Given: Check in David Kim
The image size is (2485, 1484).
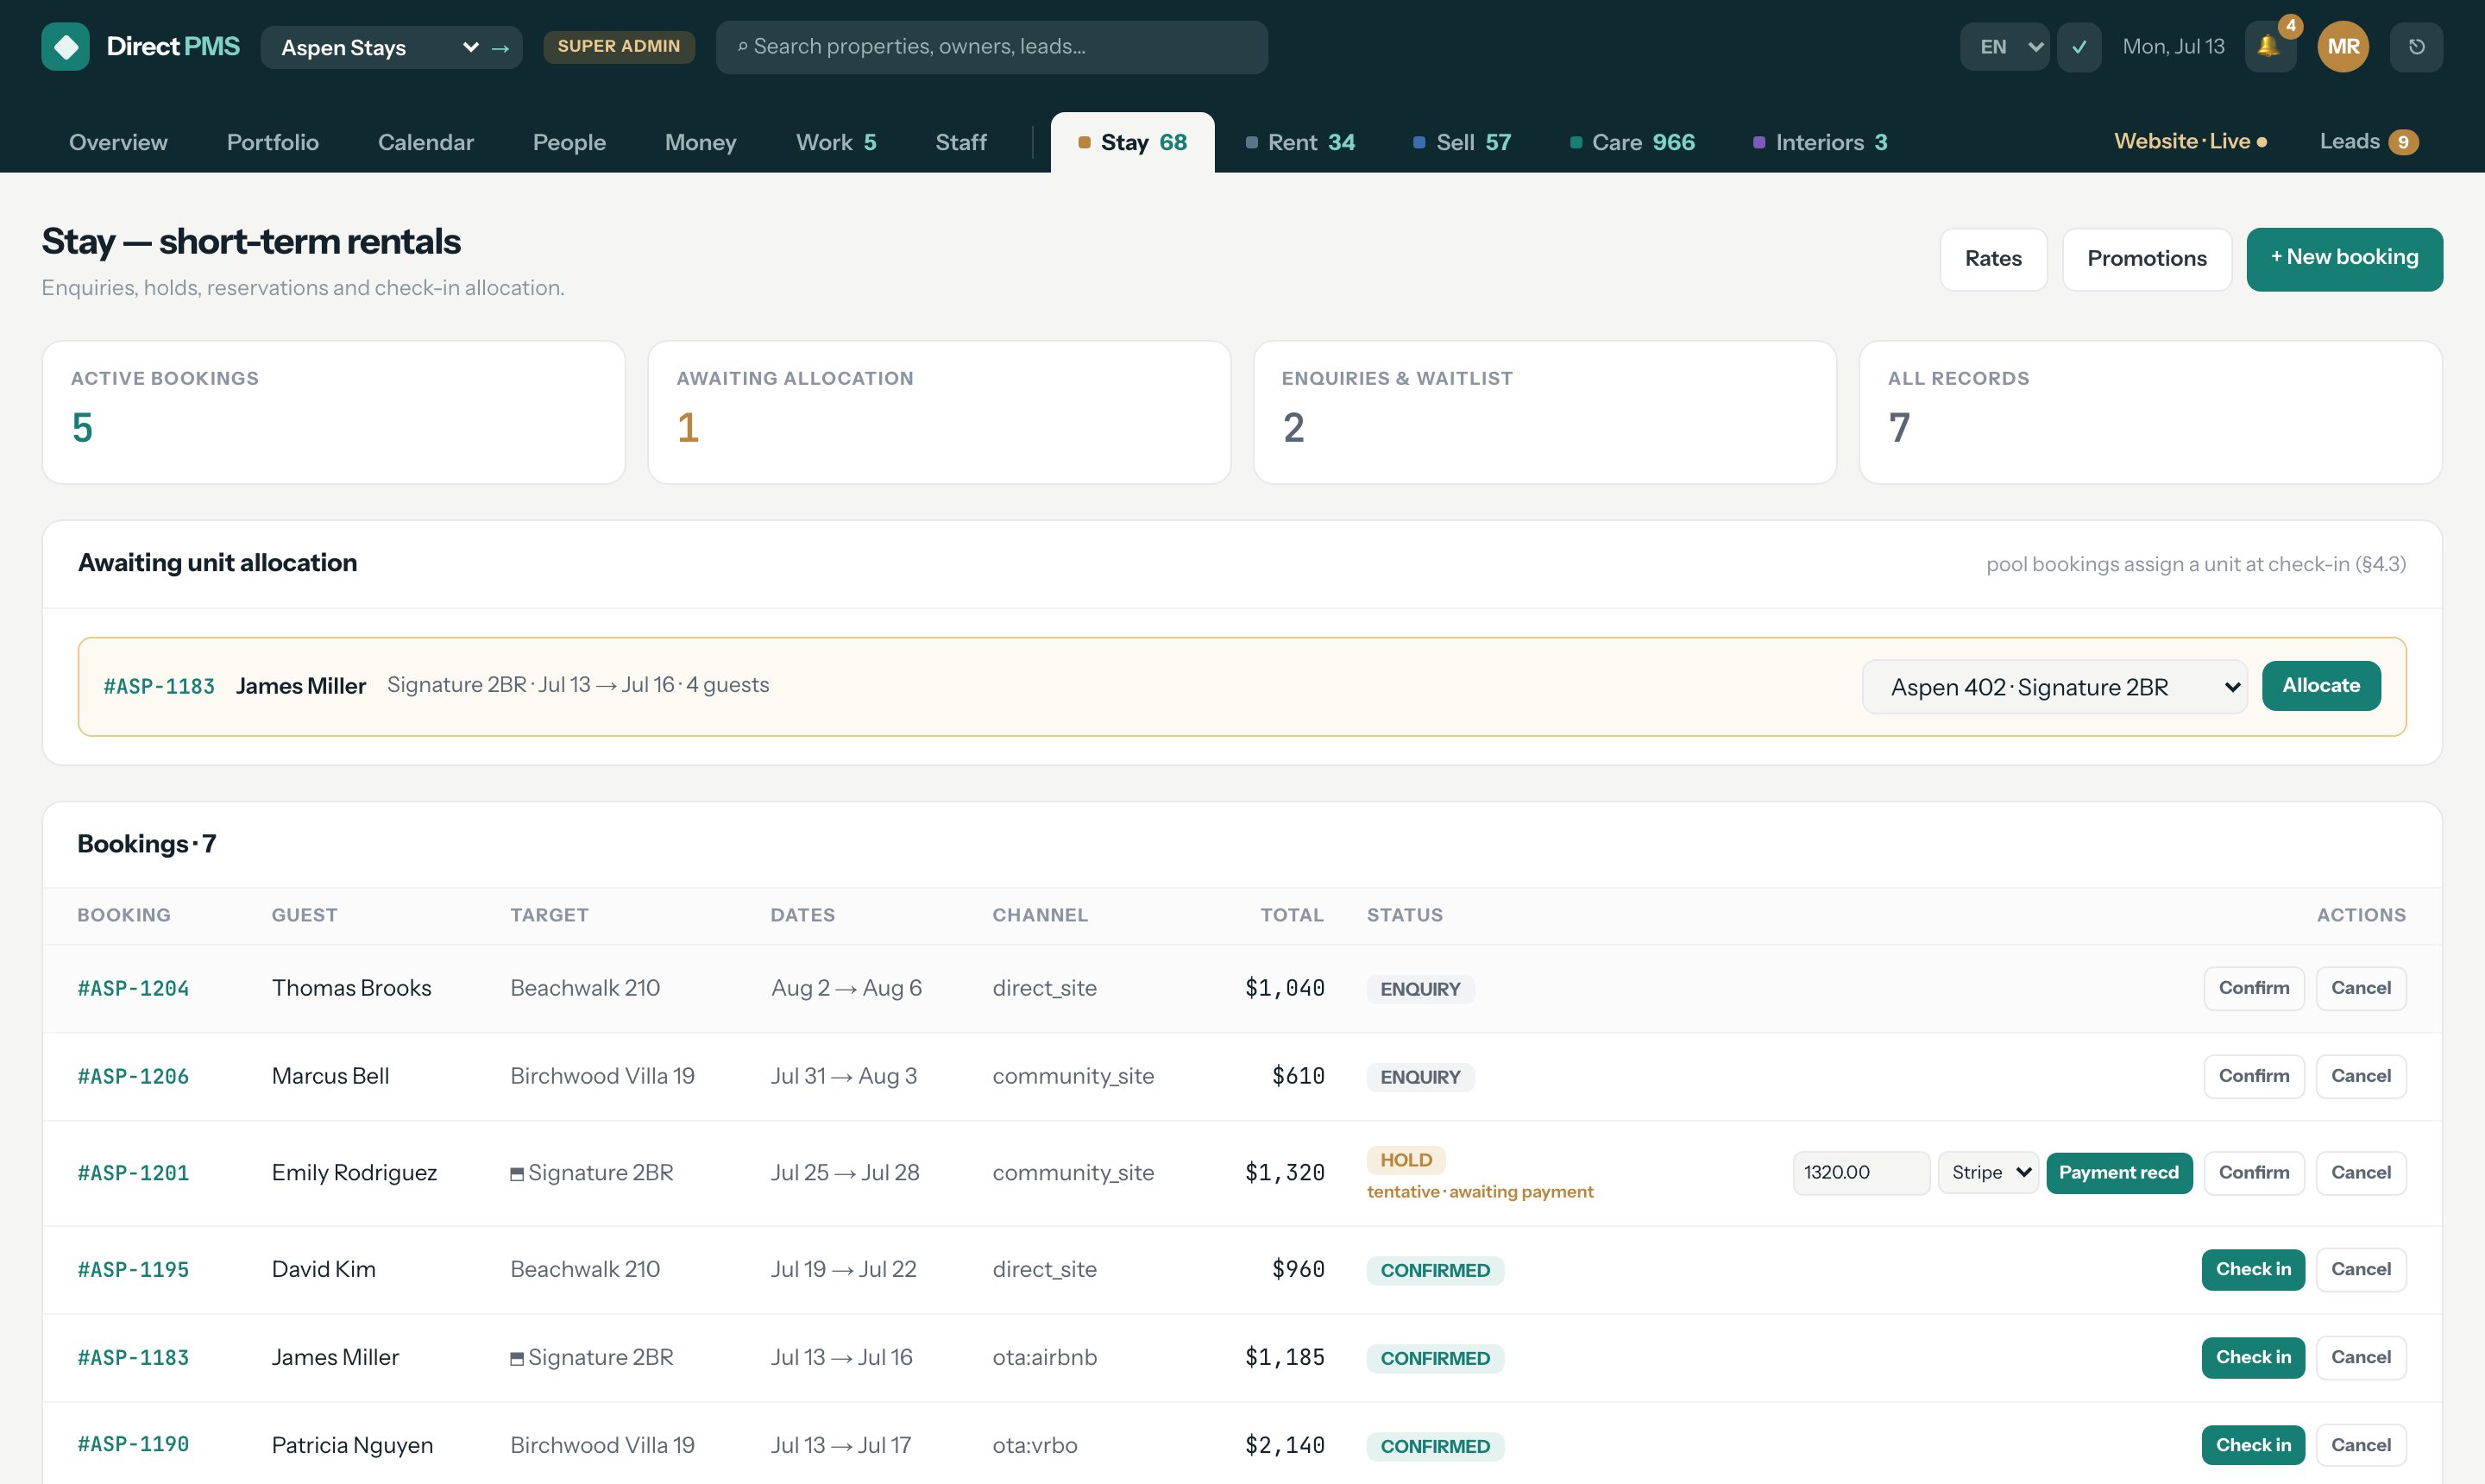Looking at the screenshot, I should [x=2252, y=1269].
